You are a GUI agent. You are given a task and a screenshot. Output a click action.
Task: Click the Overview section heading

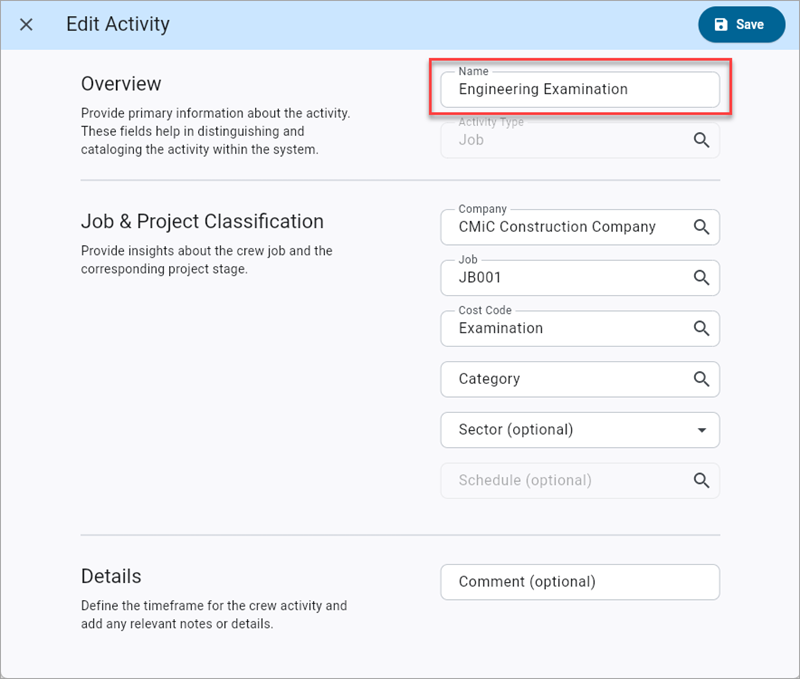(x=120, y=84)
